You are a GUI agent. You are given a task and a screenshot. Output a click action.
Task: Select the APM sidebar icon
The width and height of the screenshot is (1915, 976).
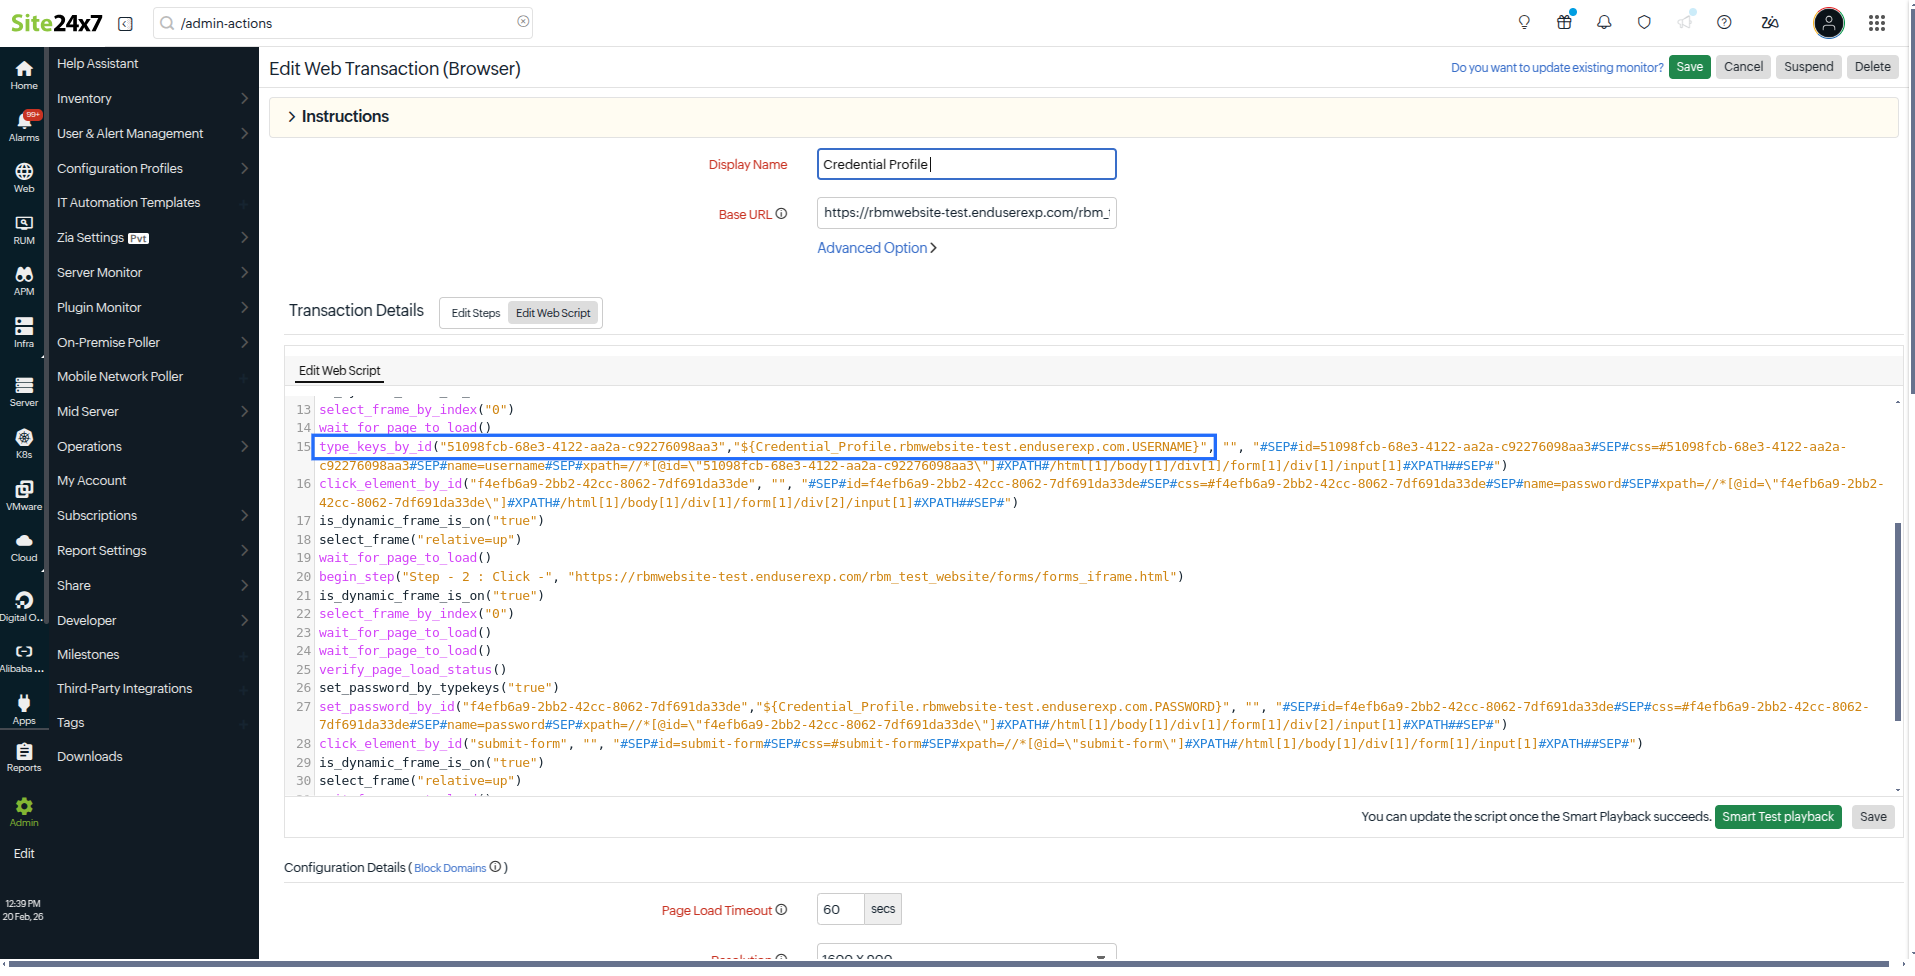pyautogui.click(x=23, y=278)
